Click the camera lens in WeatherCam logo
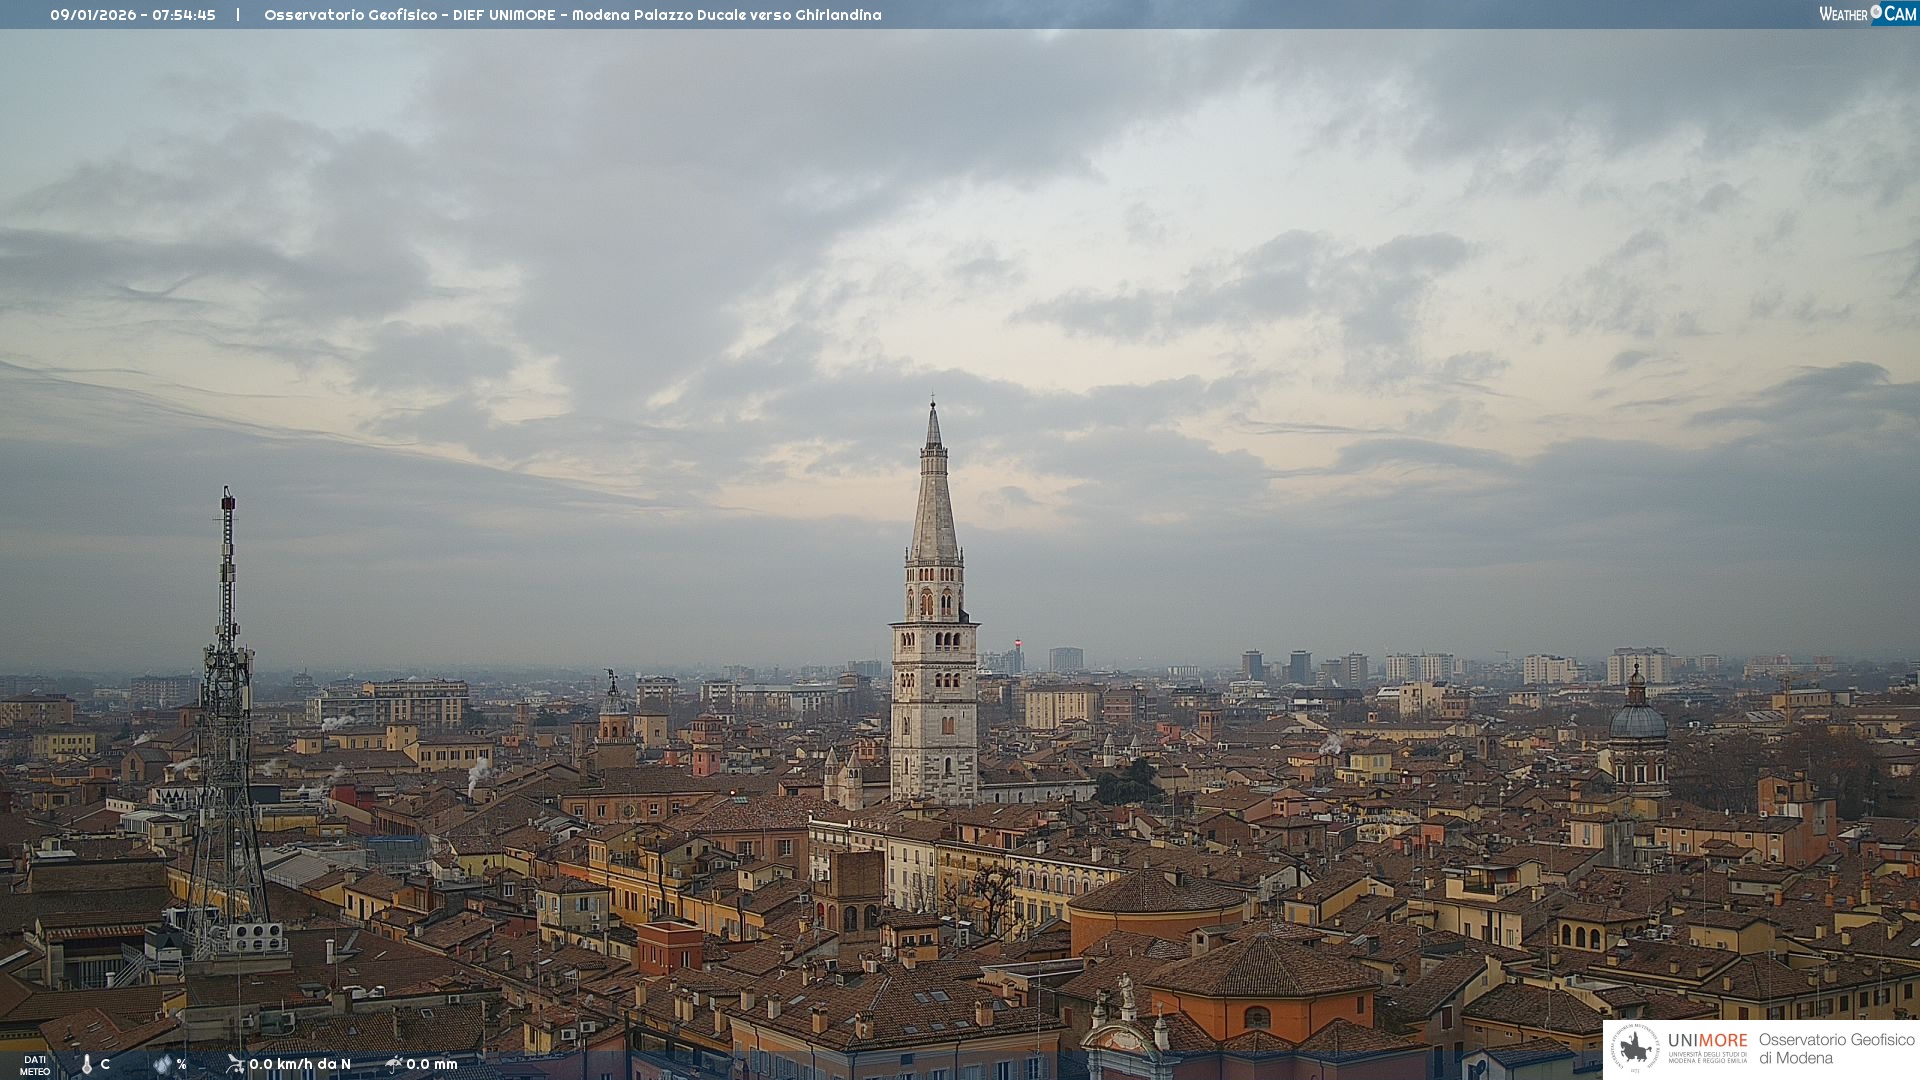The image size is (1920, 1080). tap(1876, 12)
